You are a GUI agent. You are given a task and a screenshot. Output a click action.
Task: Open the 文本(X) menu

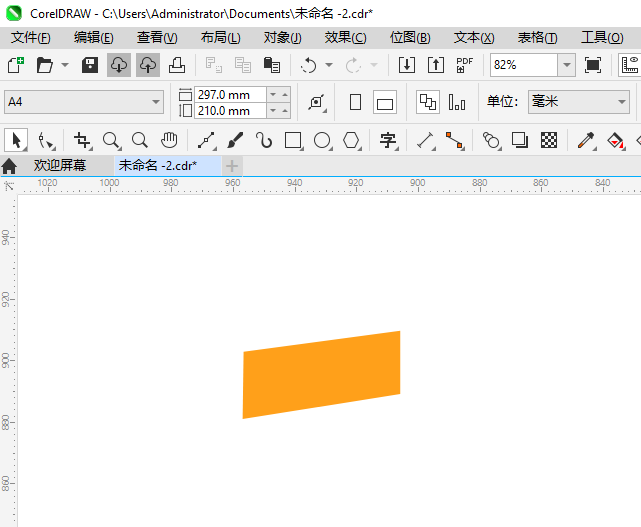coord(474,38)
